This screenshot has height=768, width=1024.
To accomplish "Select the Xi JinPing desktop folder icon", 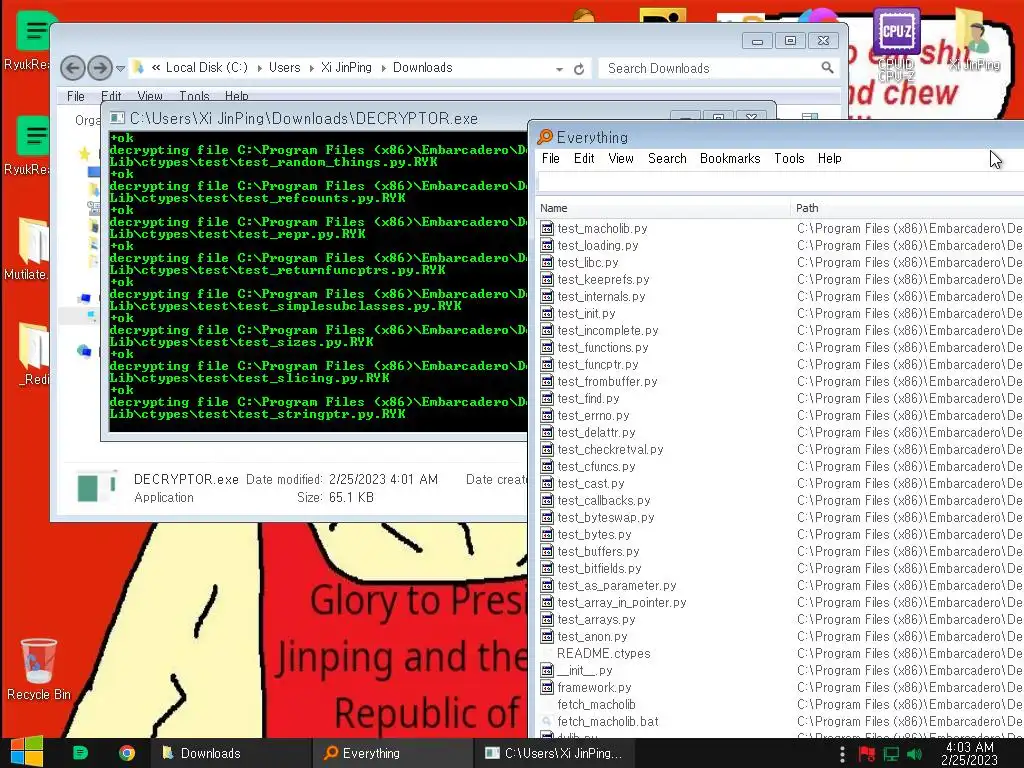I will click(974, 39).
